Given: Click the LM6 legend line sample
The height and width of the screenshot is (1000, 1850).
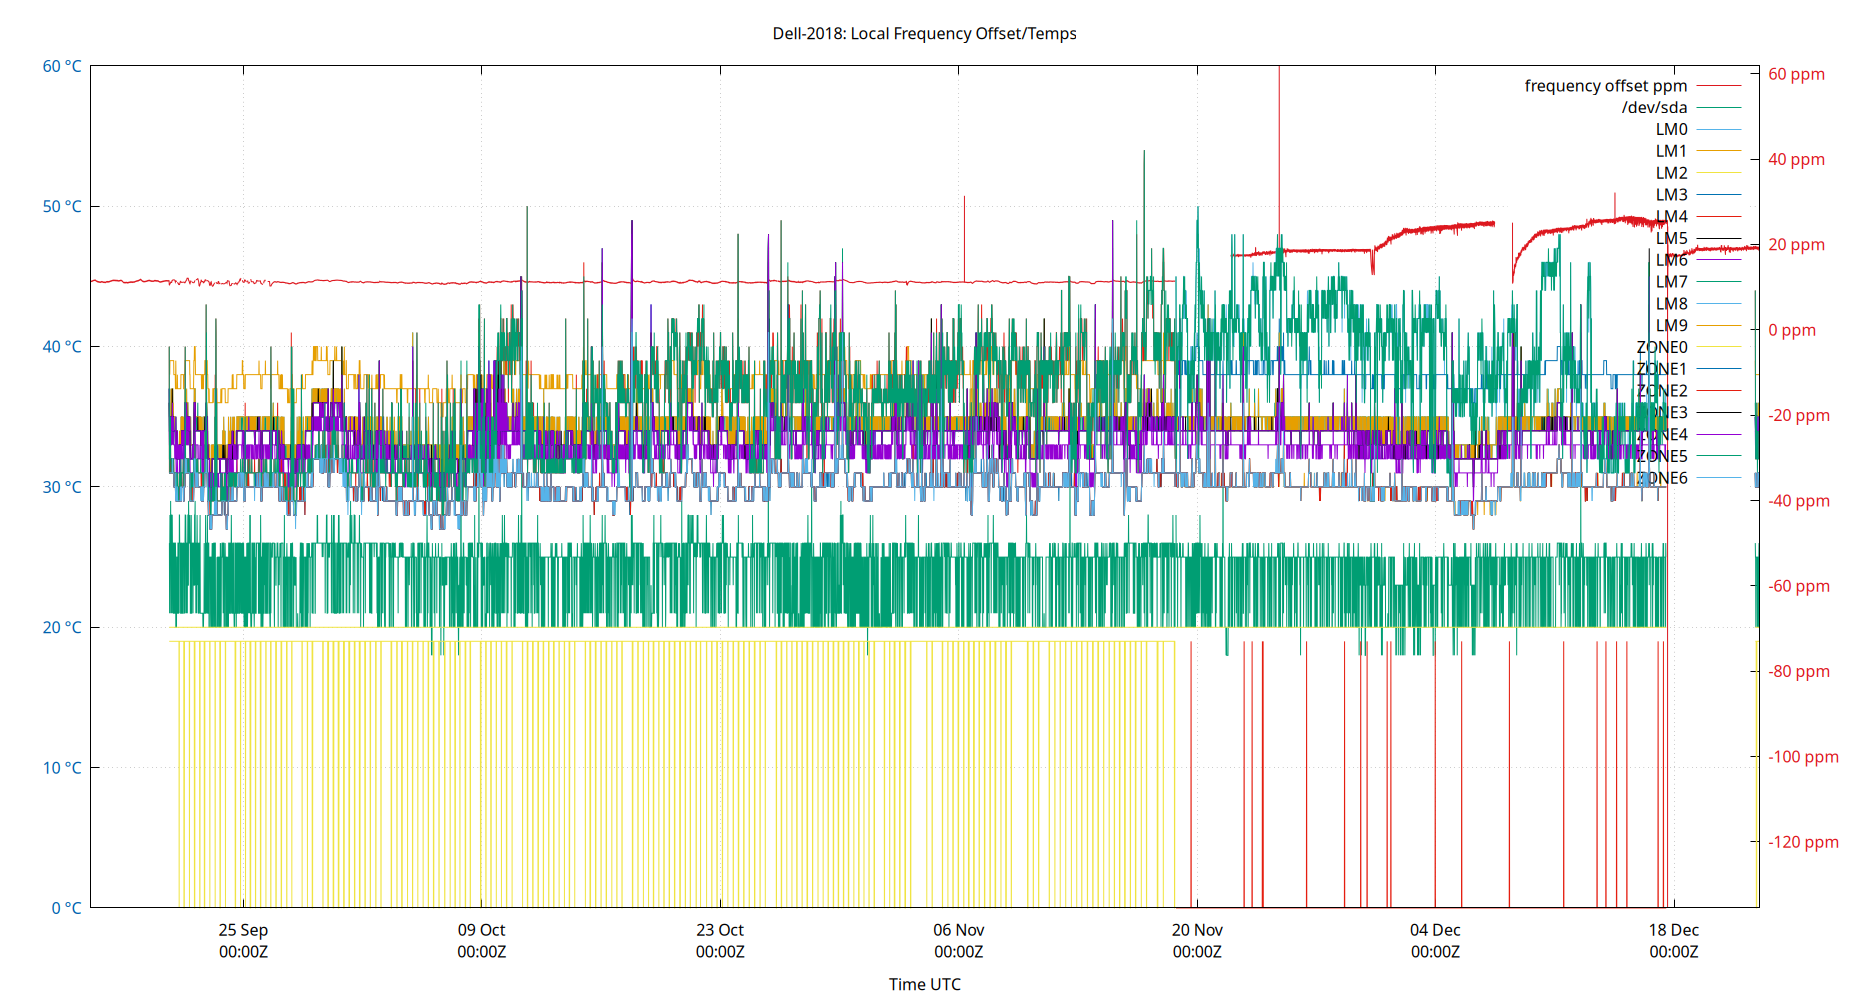Looking at the screenshot, I should click(x=1720, y=259).
